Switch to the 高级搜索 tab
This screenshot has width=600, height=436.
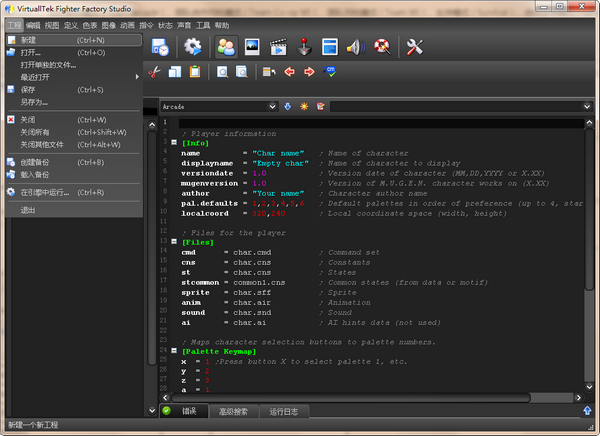[233, 411]
